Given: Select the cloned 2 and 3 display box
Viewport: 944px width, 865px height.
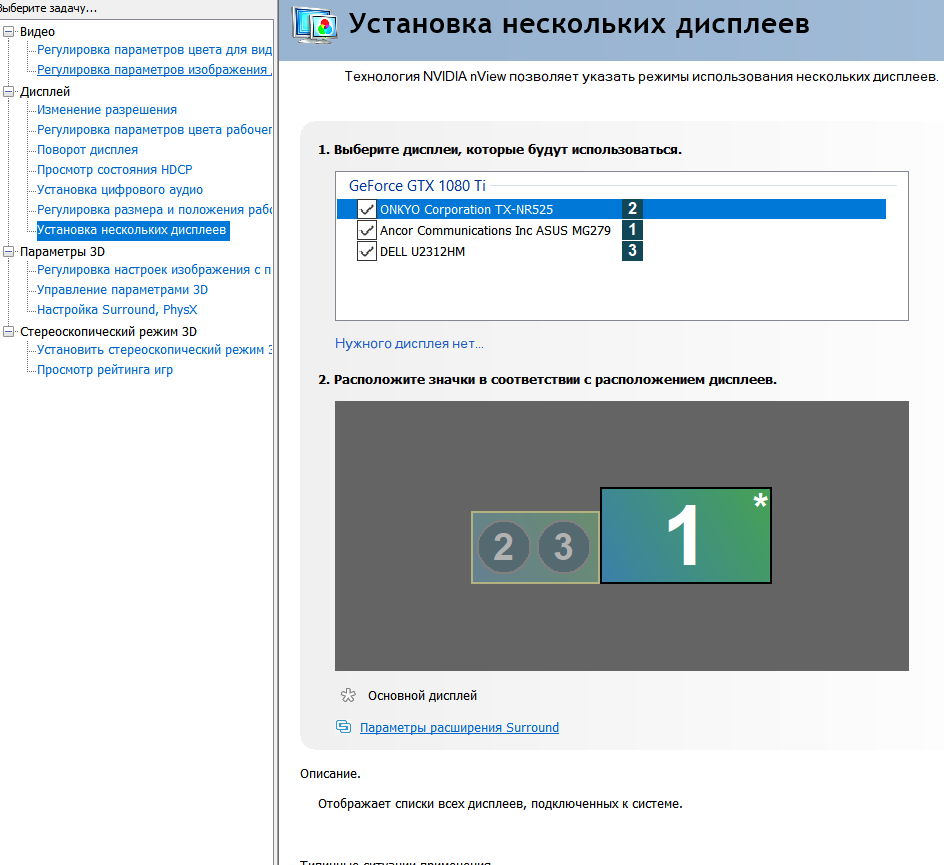Looking at the screenshot, I should [x=535, y=547].
